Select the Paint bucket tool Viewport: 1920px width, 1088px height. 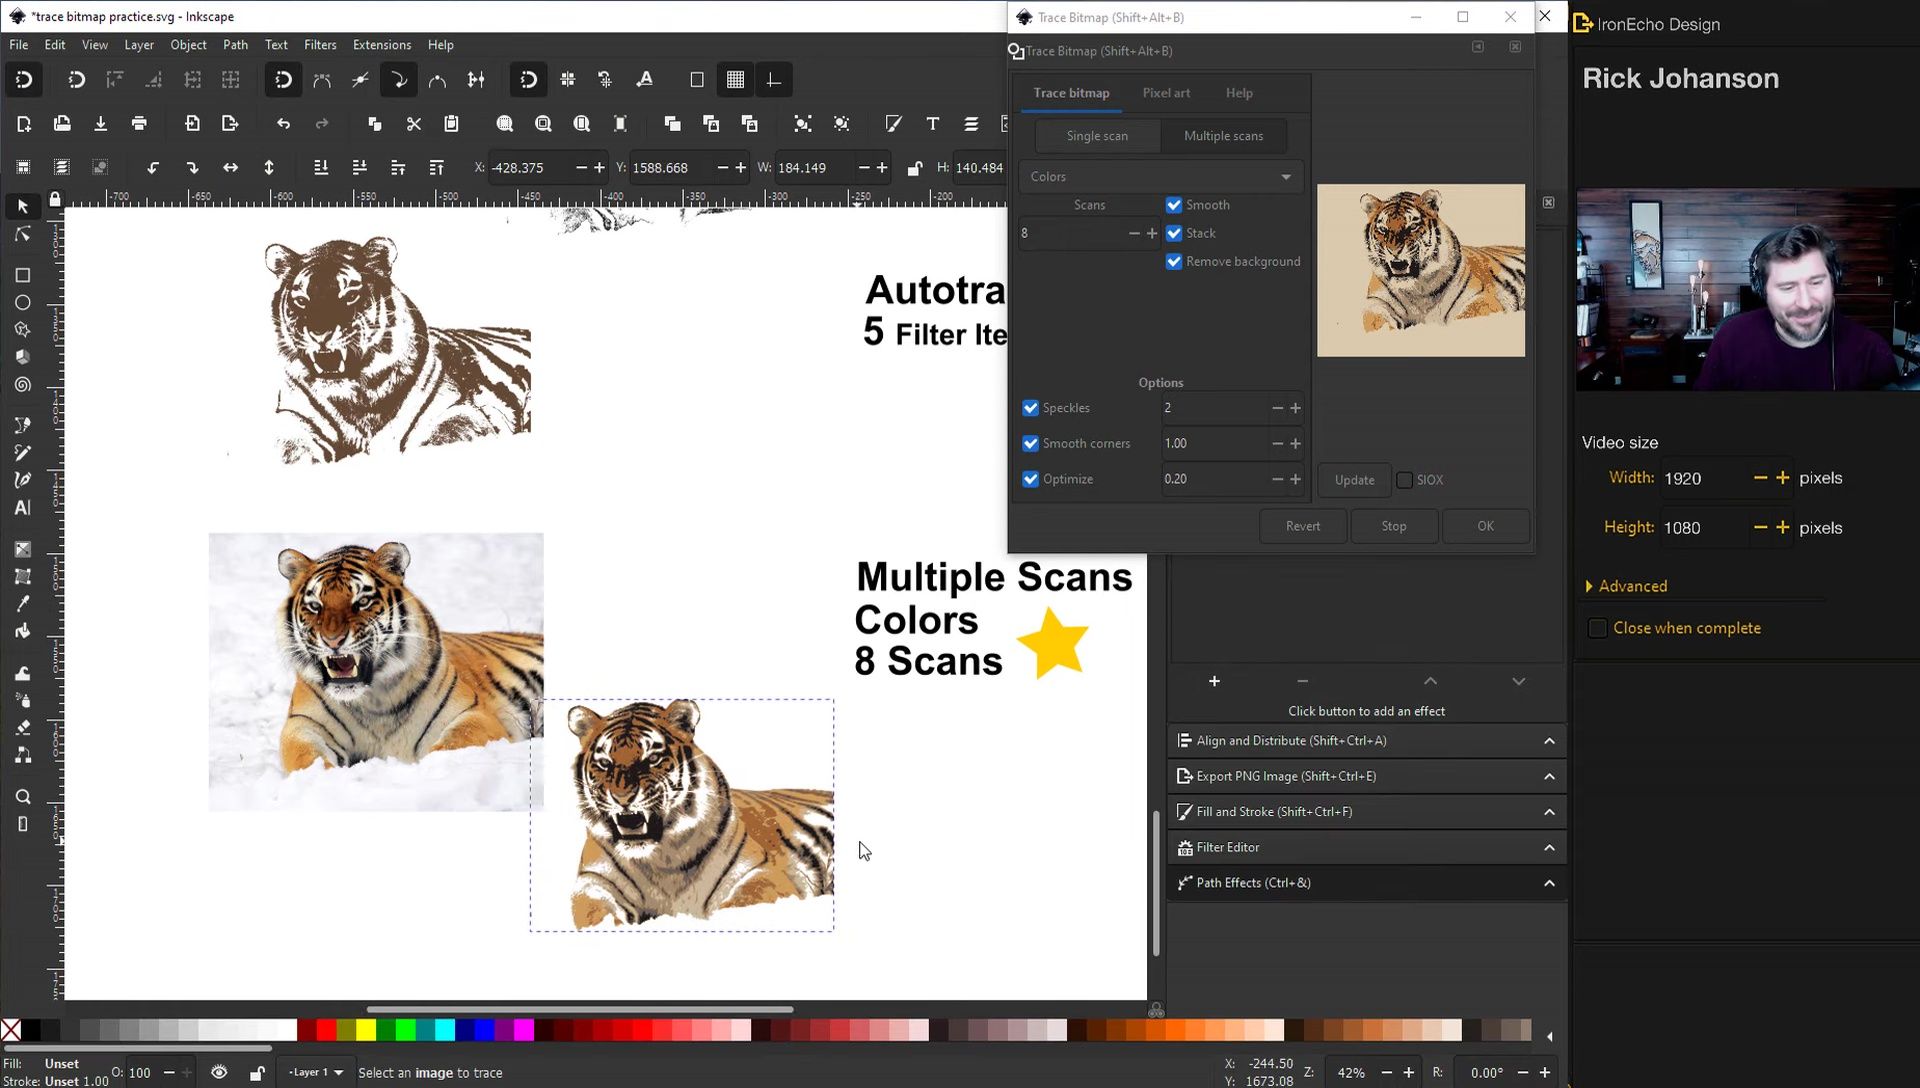(x=22, y=631)
